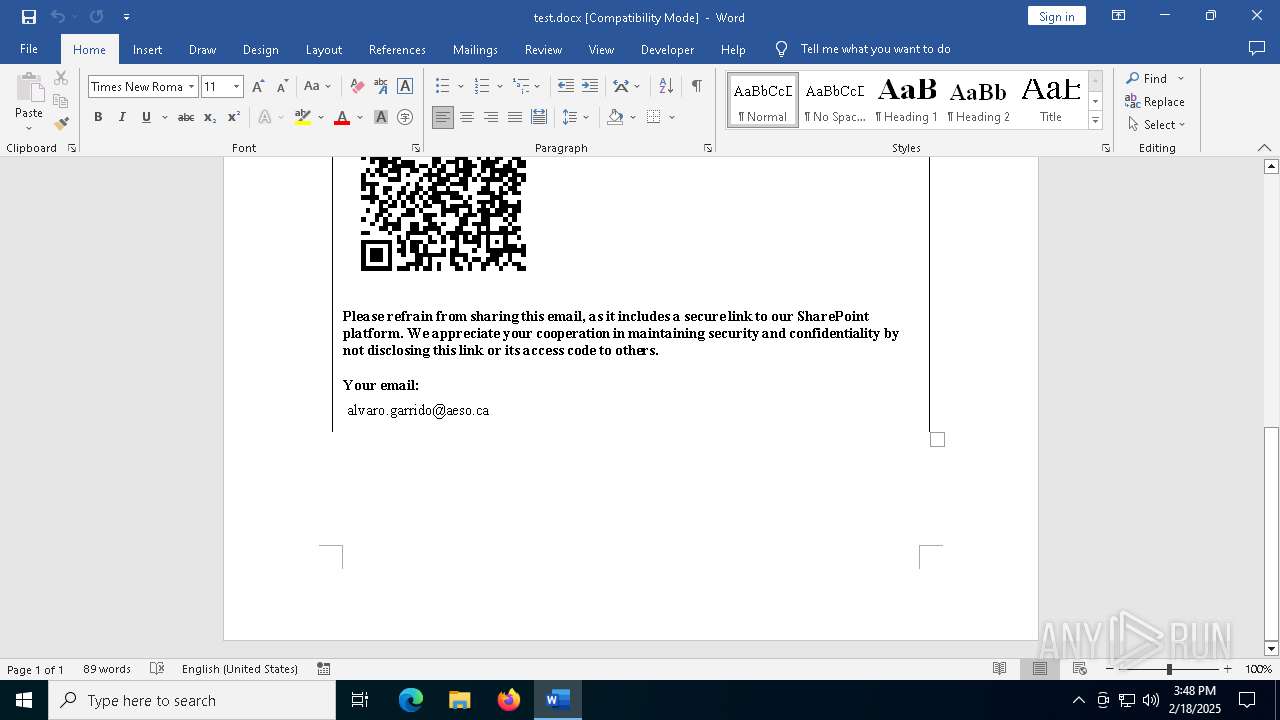Open the Paragraph dialog launcher

[x=708, y=148]
